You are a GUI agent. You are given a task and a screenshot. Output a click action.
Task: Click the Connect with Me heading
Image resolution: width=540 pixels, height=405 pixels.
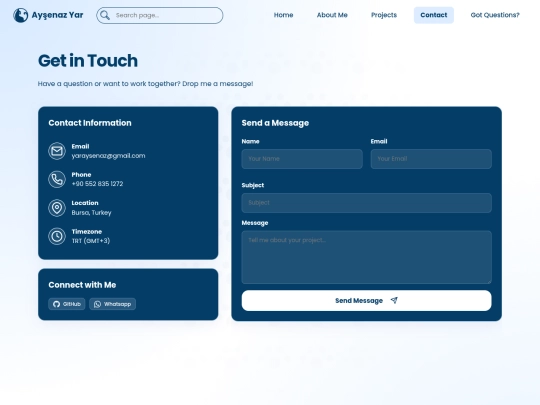coord(82,285)
